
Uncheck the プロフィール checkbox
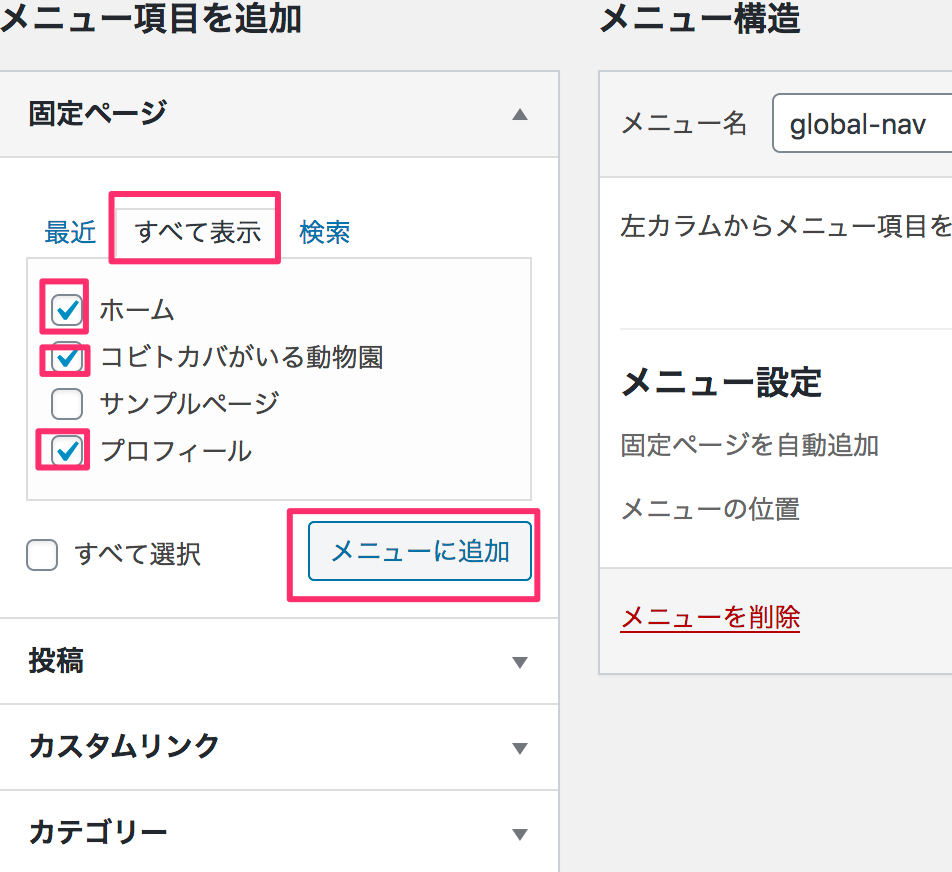pos(67,451)
